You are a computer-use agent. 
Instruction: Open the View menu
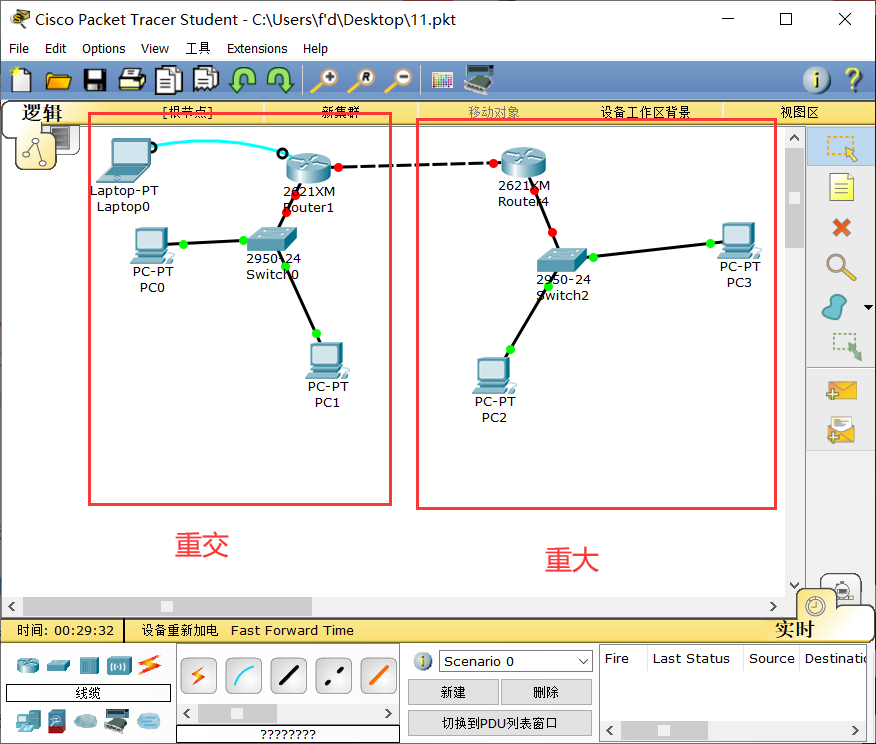click(x=155, y=49)
